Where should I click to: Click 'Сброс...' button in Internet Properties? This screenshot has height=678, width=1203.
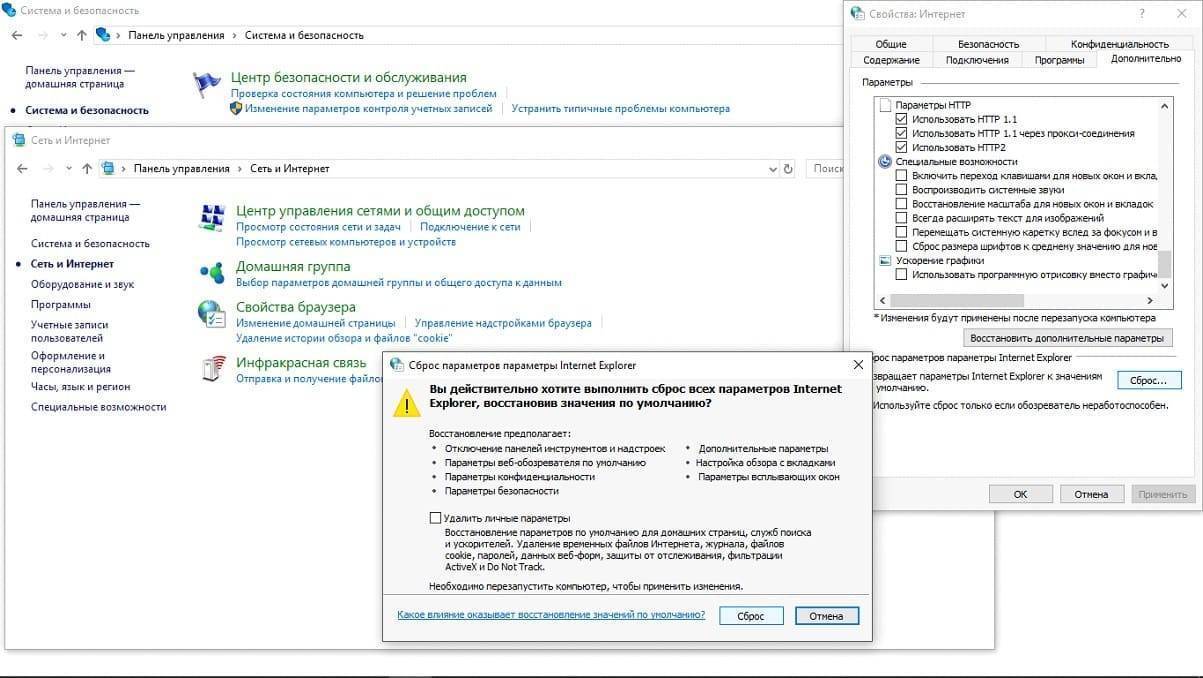[1149, 380]
